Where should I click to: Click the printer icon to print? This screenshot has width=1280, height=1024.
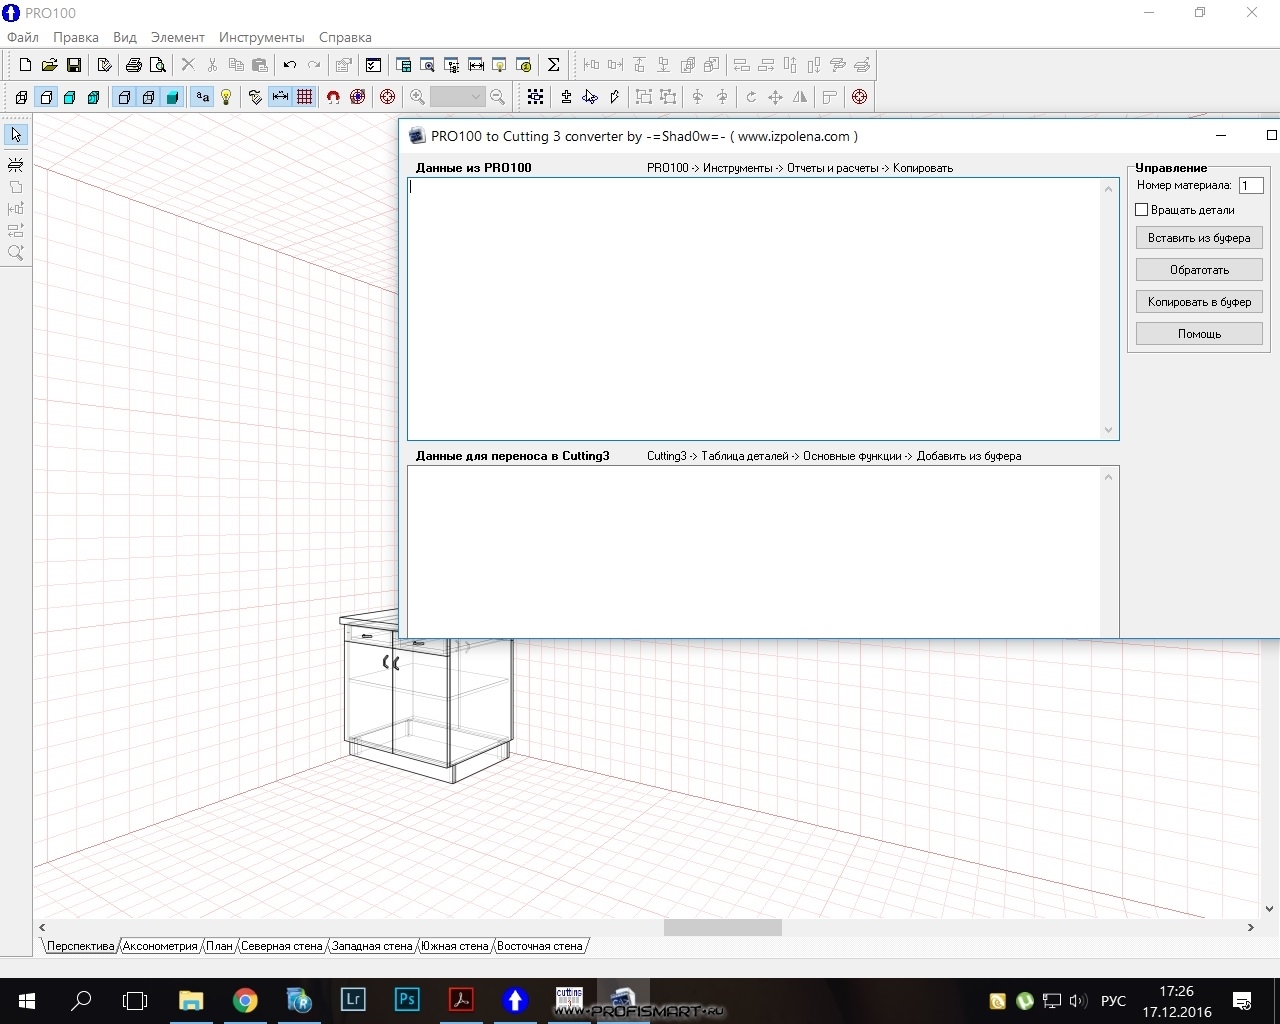(133, 65)
